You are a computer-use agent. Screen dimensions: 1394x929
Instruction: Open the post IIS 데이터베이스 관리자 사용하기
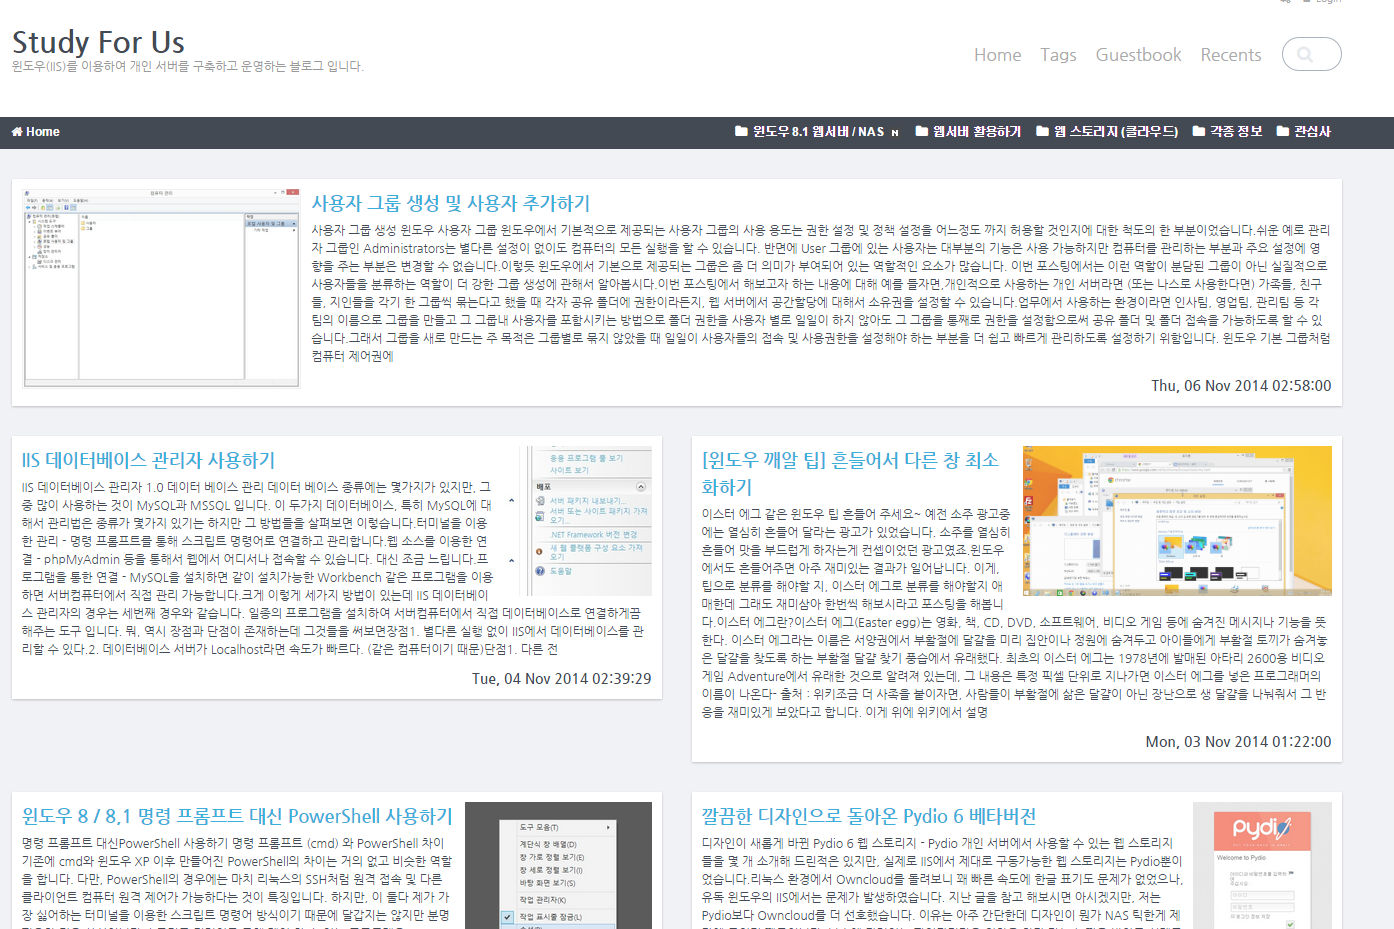tap(148, 460)
